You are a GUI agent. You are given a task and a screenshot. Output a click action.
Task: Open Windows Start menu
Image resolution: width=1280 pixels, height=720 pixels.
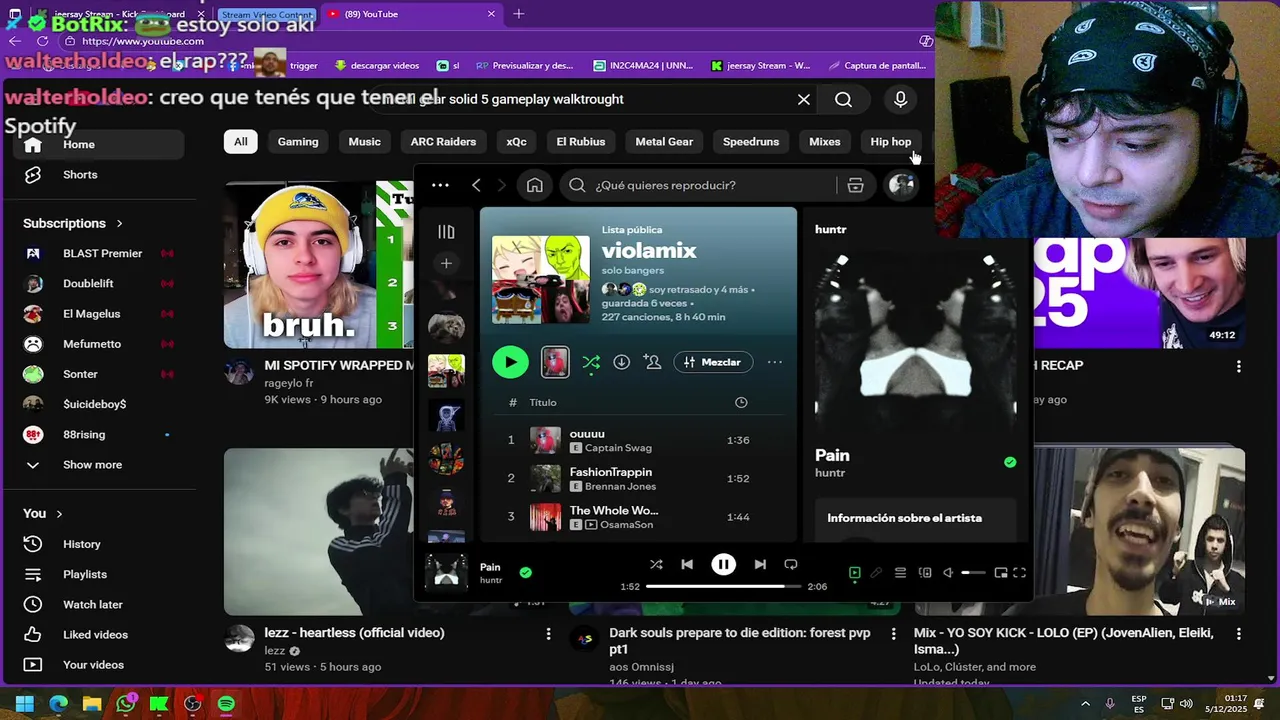(24, 704)
